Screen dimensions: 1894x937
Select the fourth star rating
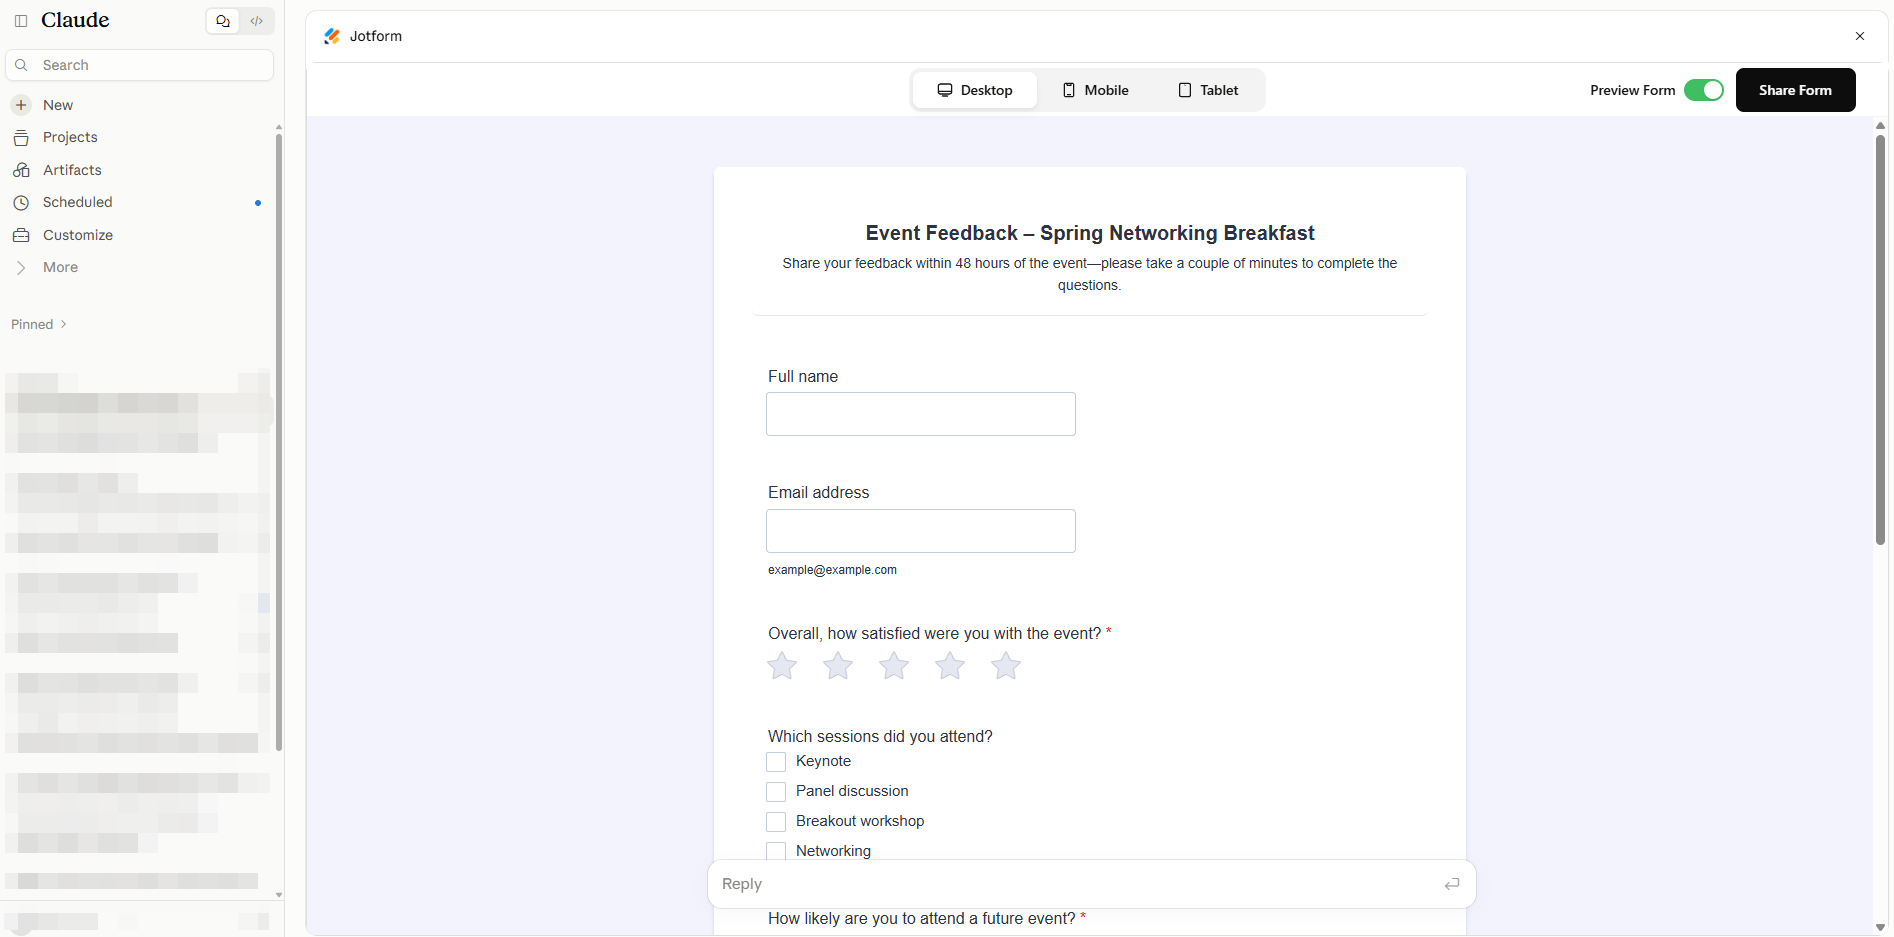click(950, 666)
